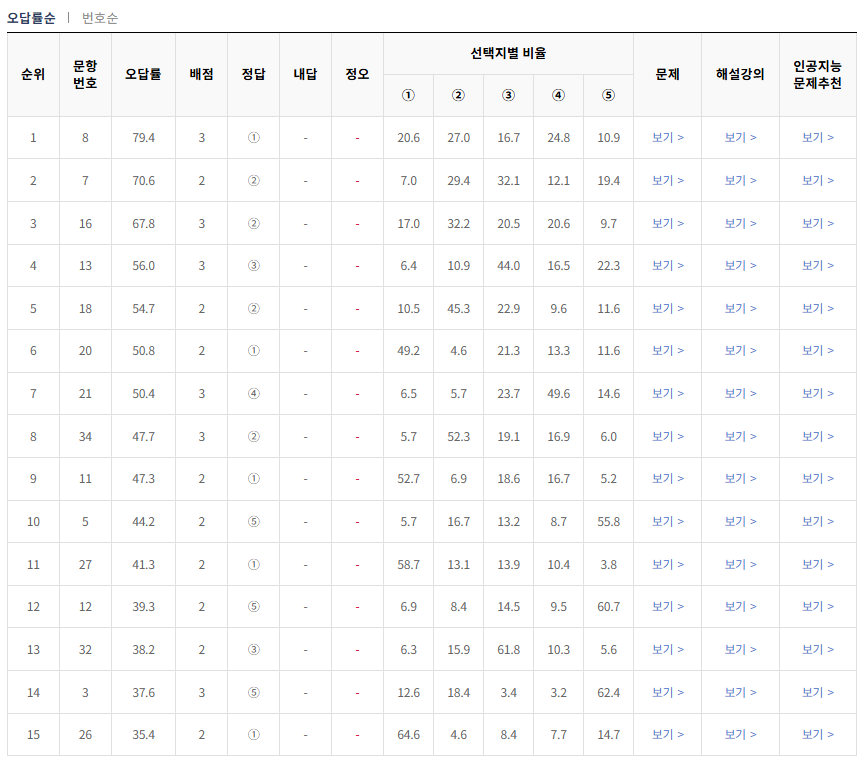View AI problem recommendation for question 13

click(818, 266)
